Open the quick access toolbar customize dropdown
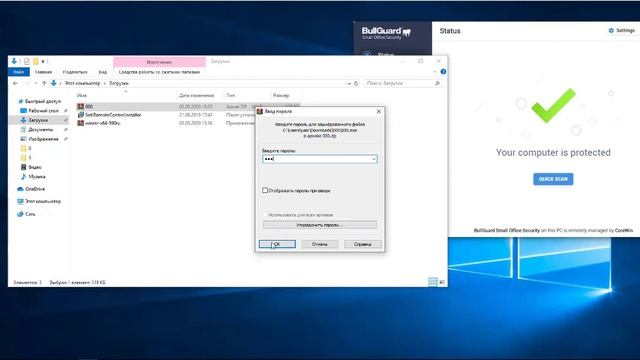 (43, 62)
